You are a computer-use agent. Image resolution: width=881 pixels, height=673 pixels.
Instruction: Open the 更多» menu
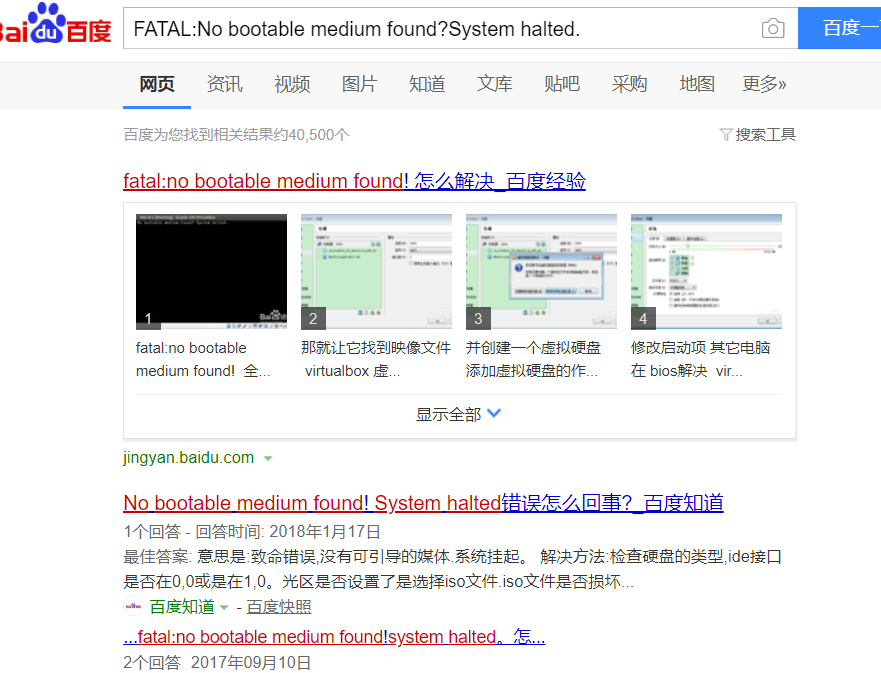(x=764, y=85)
